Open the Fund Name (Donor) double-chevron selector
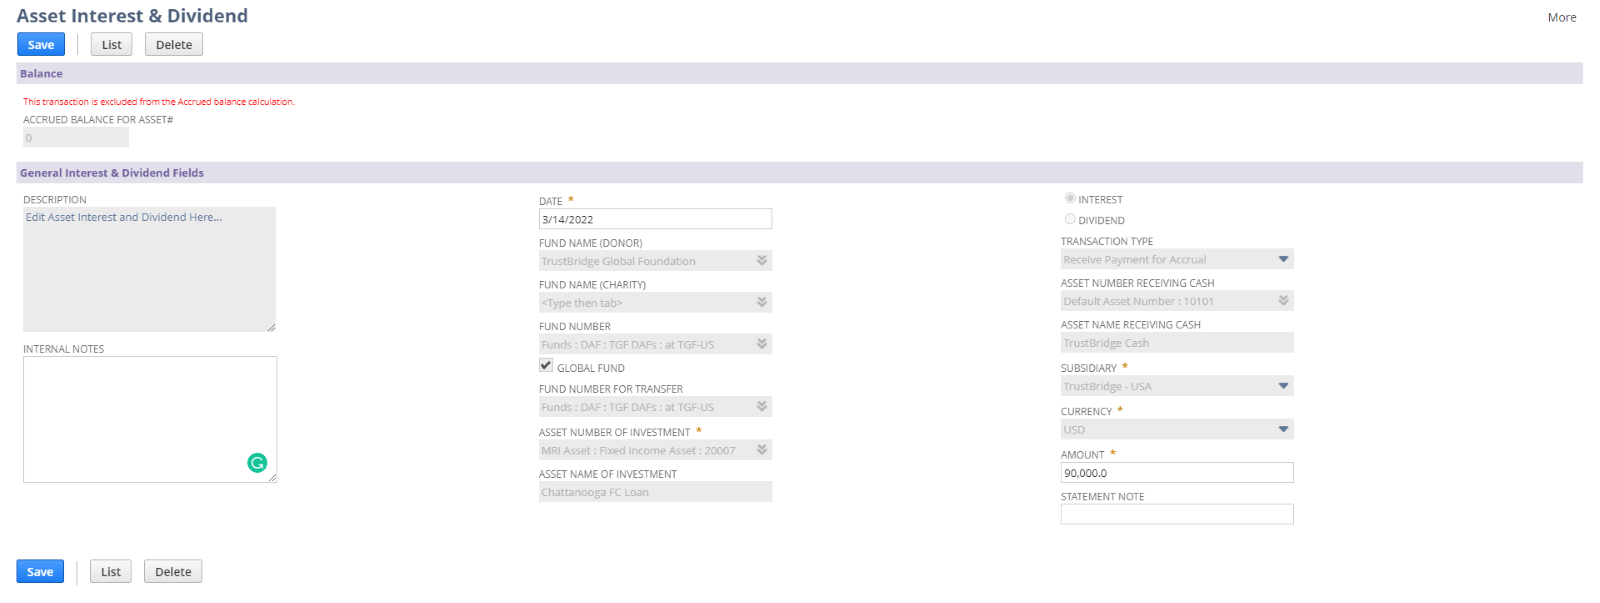1600x603 pixels. point(762,261)
